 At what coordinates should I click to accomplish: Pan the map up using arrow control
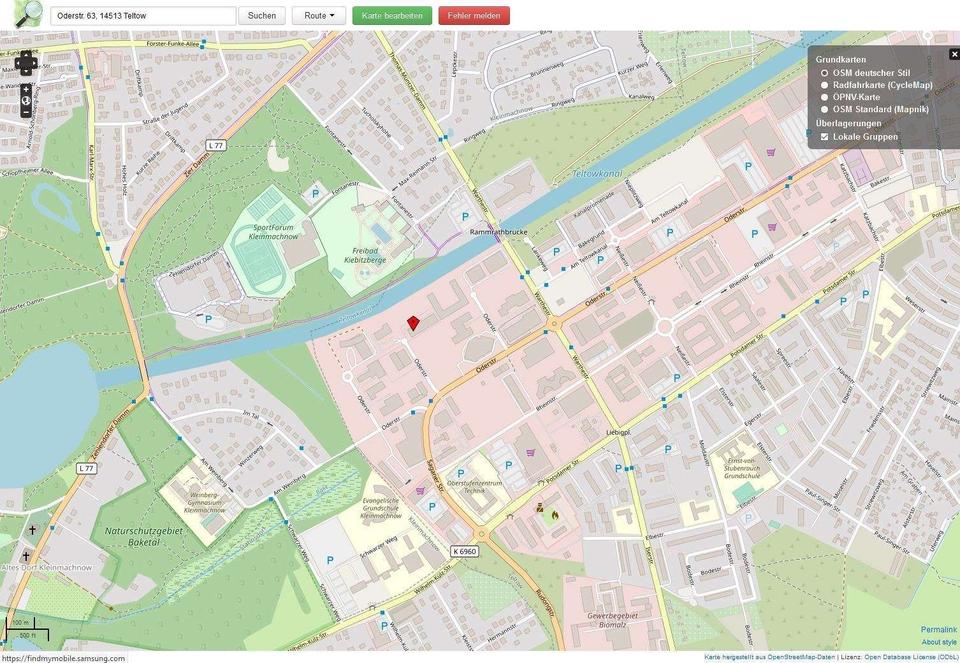click(26, 52)
